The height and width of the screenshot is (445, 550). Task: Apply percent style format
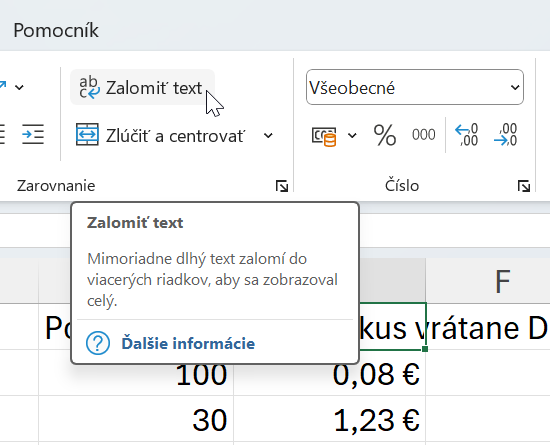tap(384, 135)
